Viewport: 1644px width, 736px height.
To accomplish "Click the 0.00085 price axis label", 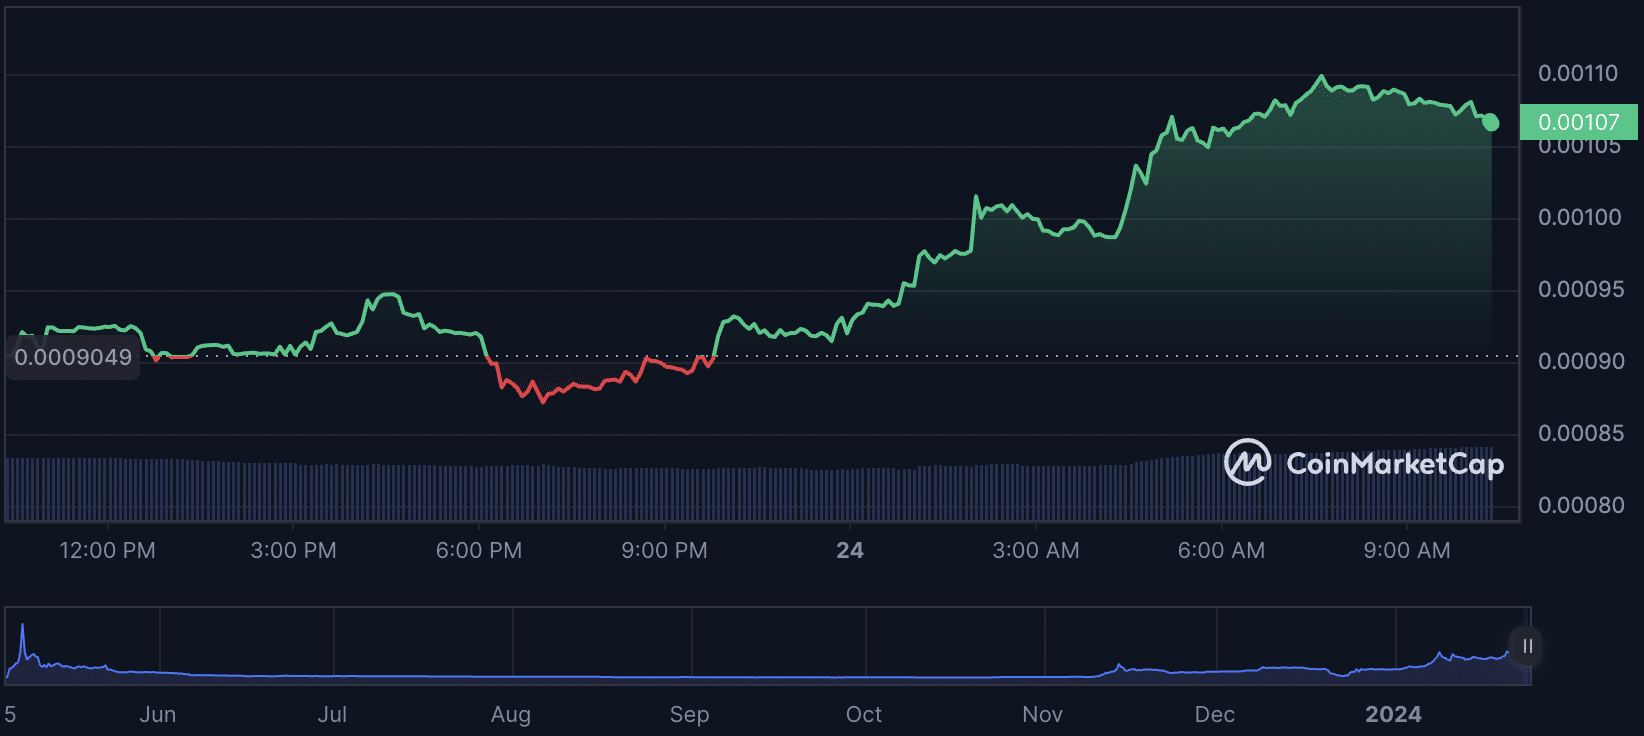I will (1581, 433).
